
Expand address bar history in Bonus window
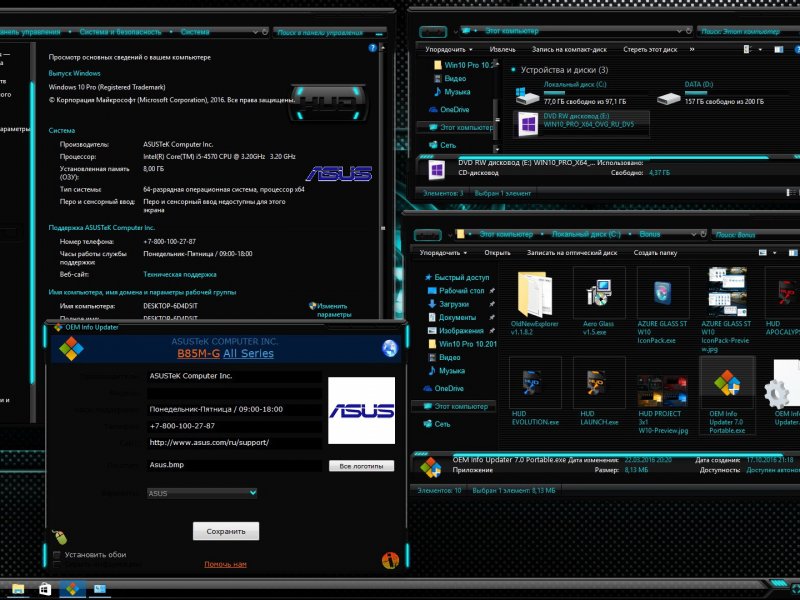coord(694,234)
